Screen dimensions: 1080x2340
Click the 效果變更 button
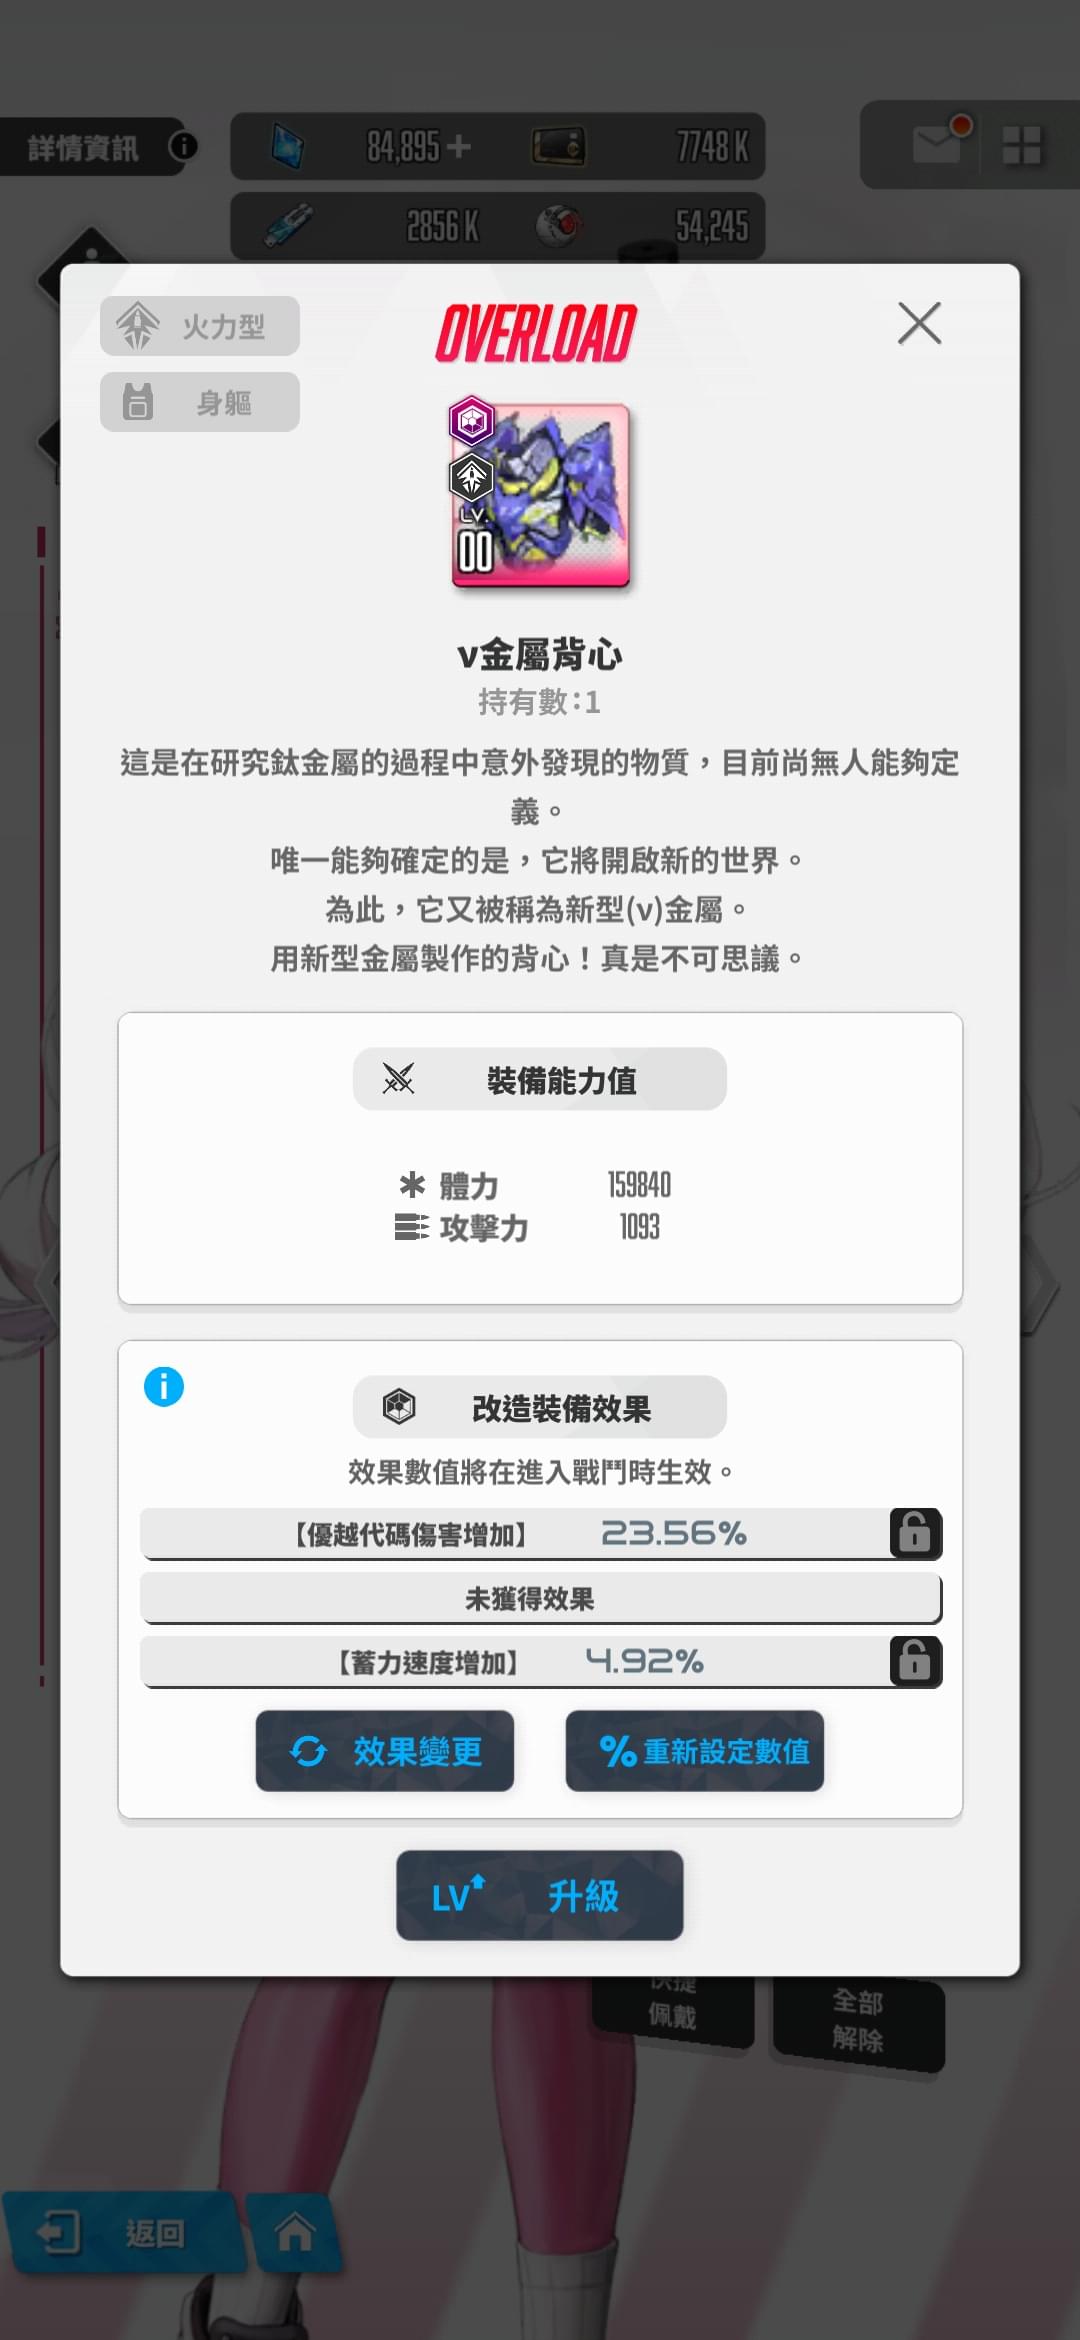coord(385,1750)
